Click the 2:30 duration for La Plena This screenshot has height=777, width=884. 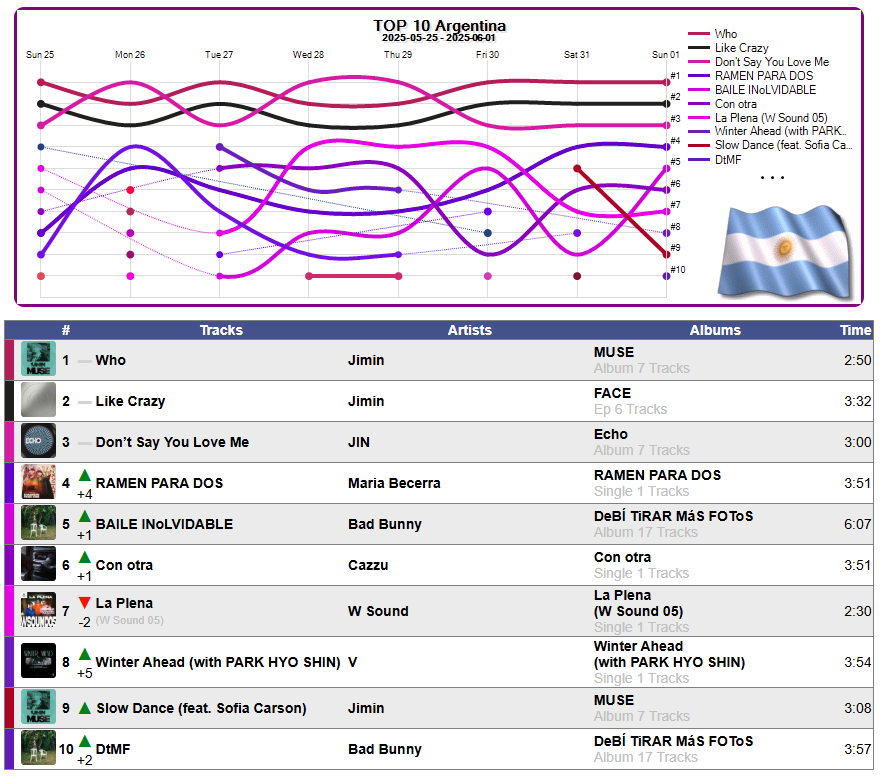[x=858, y=611]
